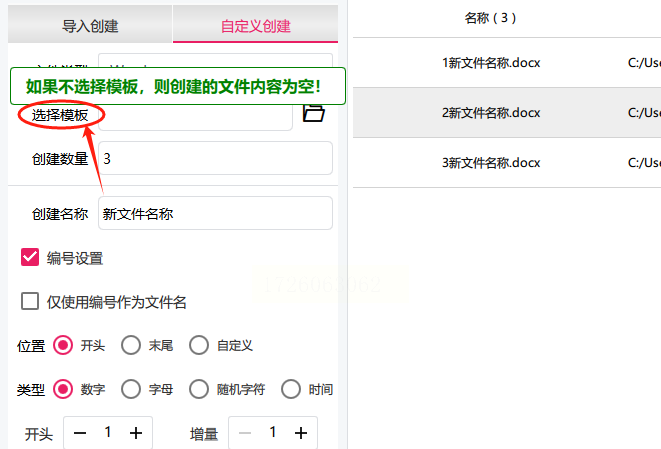Increase the 开头 start number with plus

click(x=136, y=433)
